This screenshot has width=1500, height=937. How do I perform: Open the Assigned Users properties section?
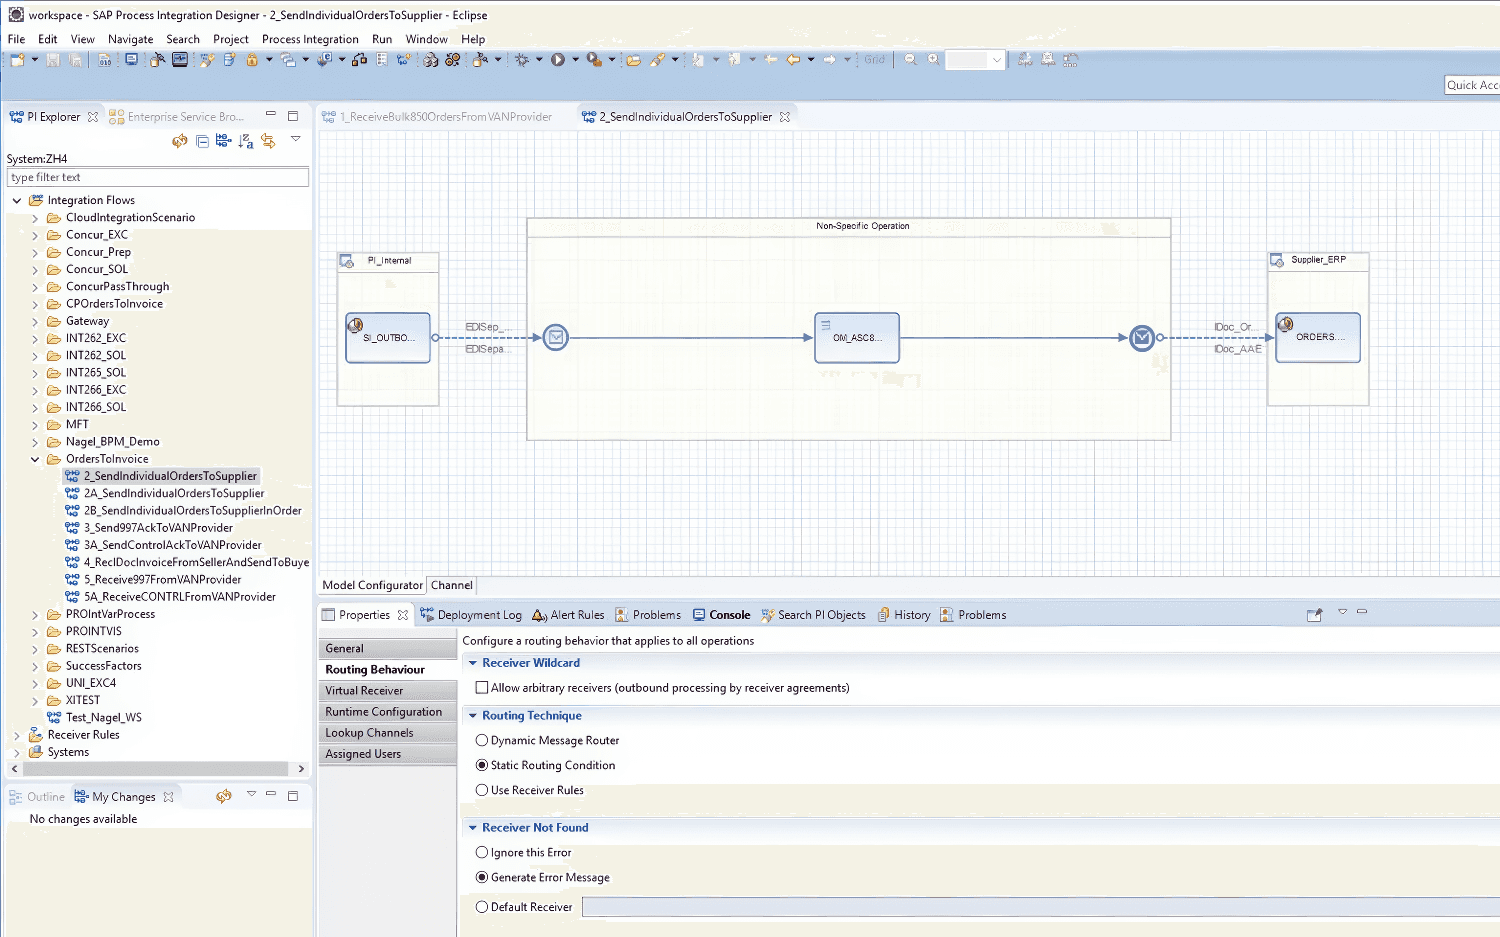point(388,754)
